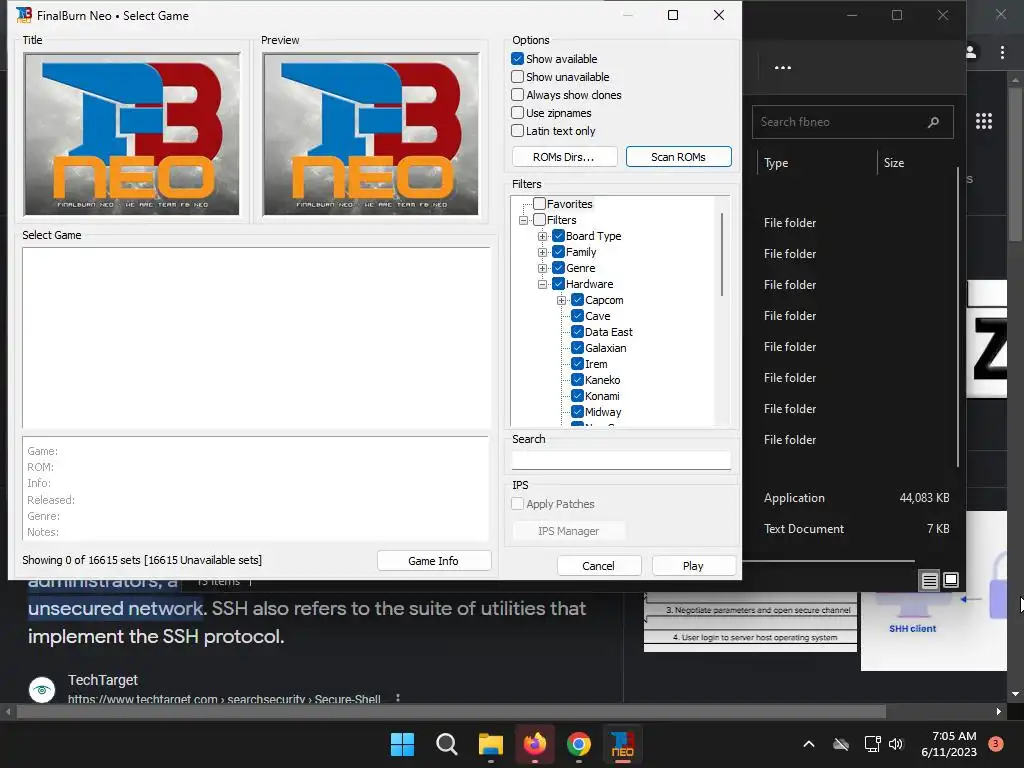Collapse the Hardware tree node

point(542,284)
